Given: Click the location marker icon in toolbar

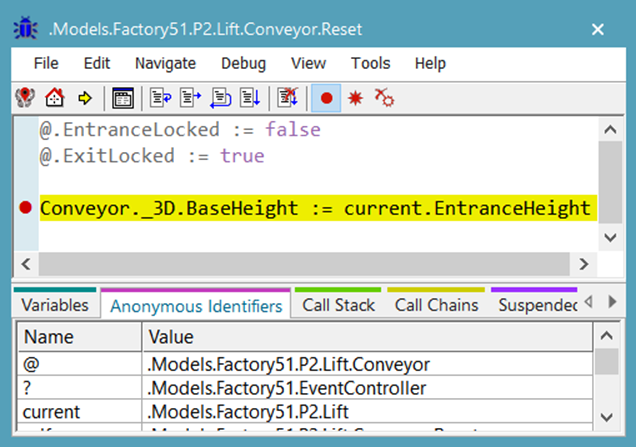Looking at the screenshot, I should [26, 98].
